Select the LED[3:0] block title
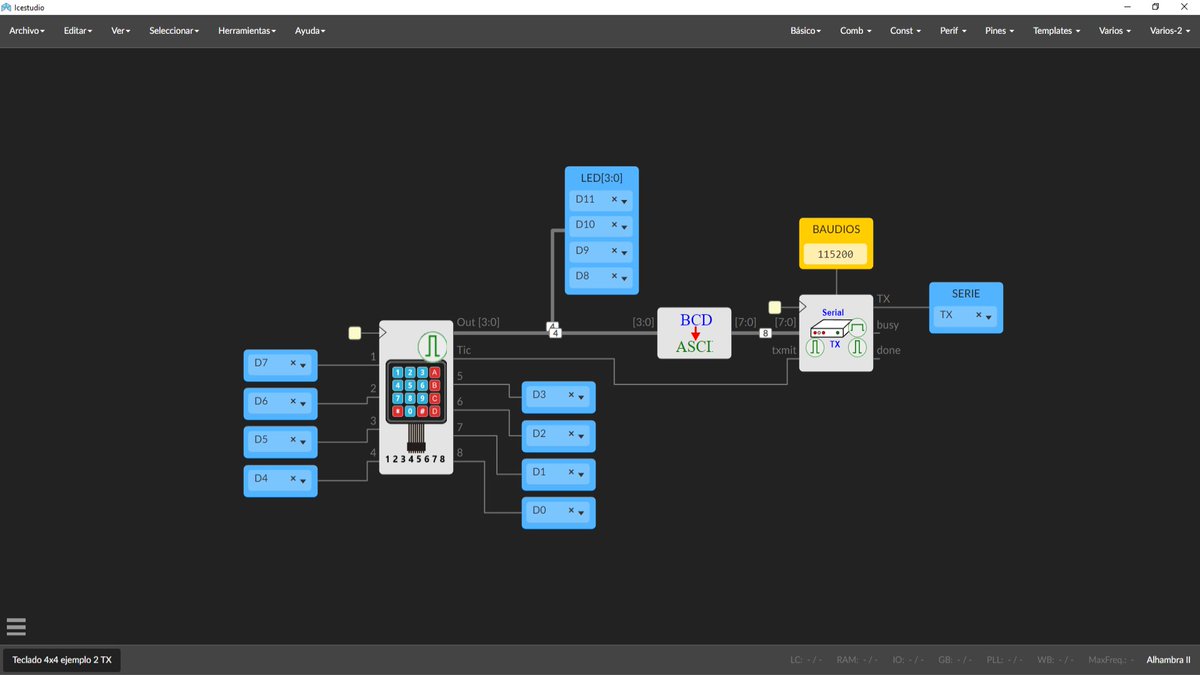The height and width of the screenshot is (675, 1200). [x=602, y=178]
